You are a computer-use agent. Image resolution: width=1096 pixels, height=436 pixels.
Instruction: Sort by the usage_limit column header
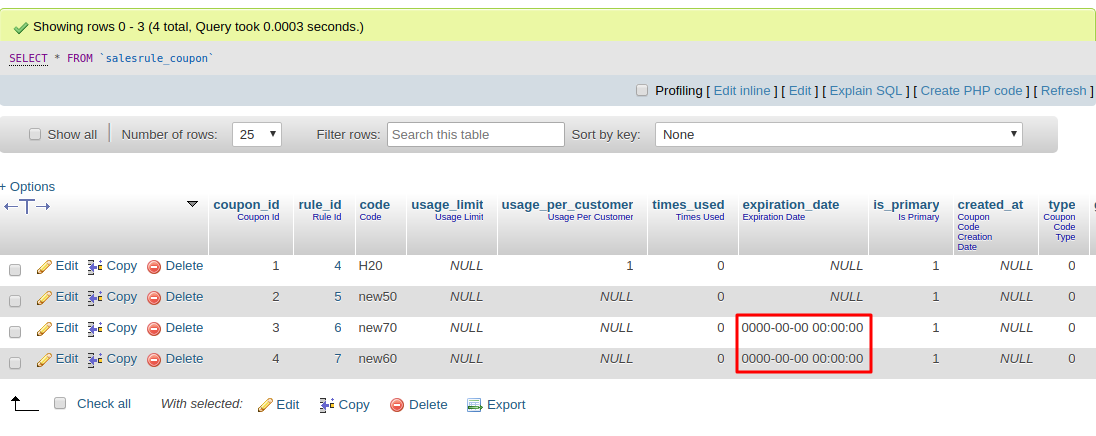click(x=447, y=205)
